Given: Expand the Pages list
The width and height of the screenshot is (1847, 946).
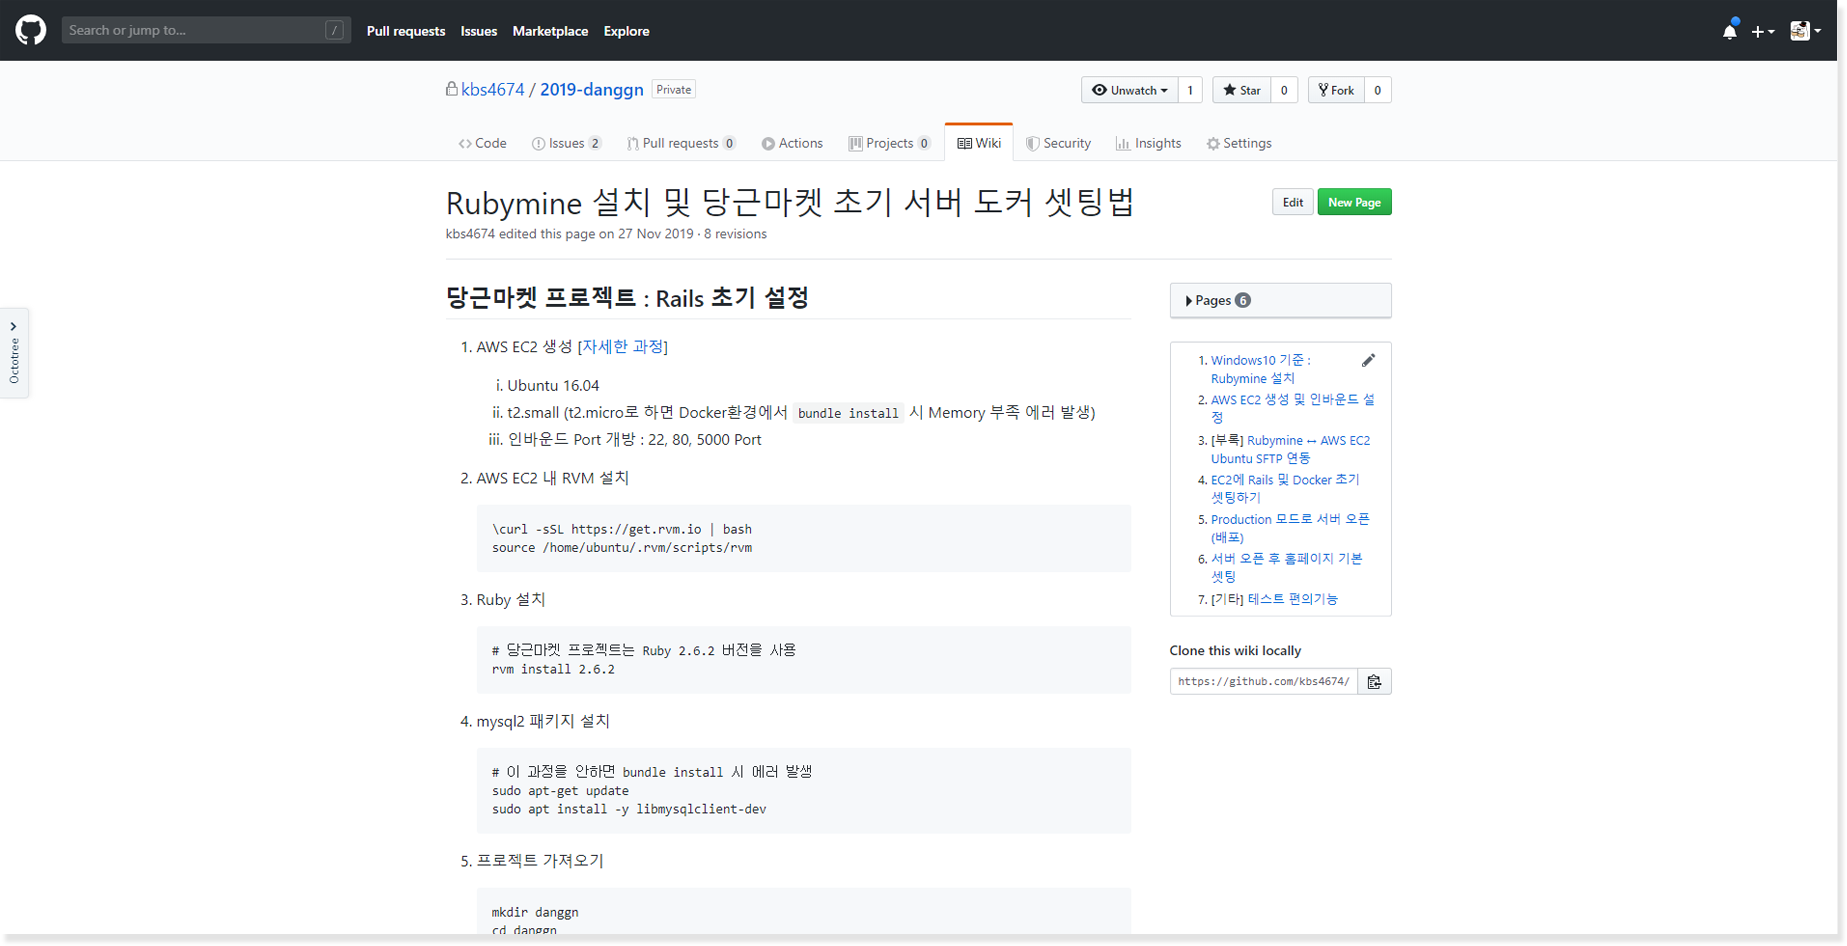Looking at the screenshot, I should coord(1280,300).
